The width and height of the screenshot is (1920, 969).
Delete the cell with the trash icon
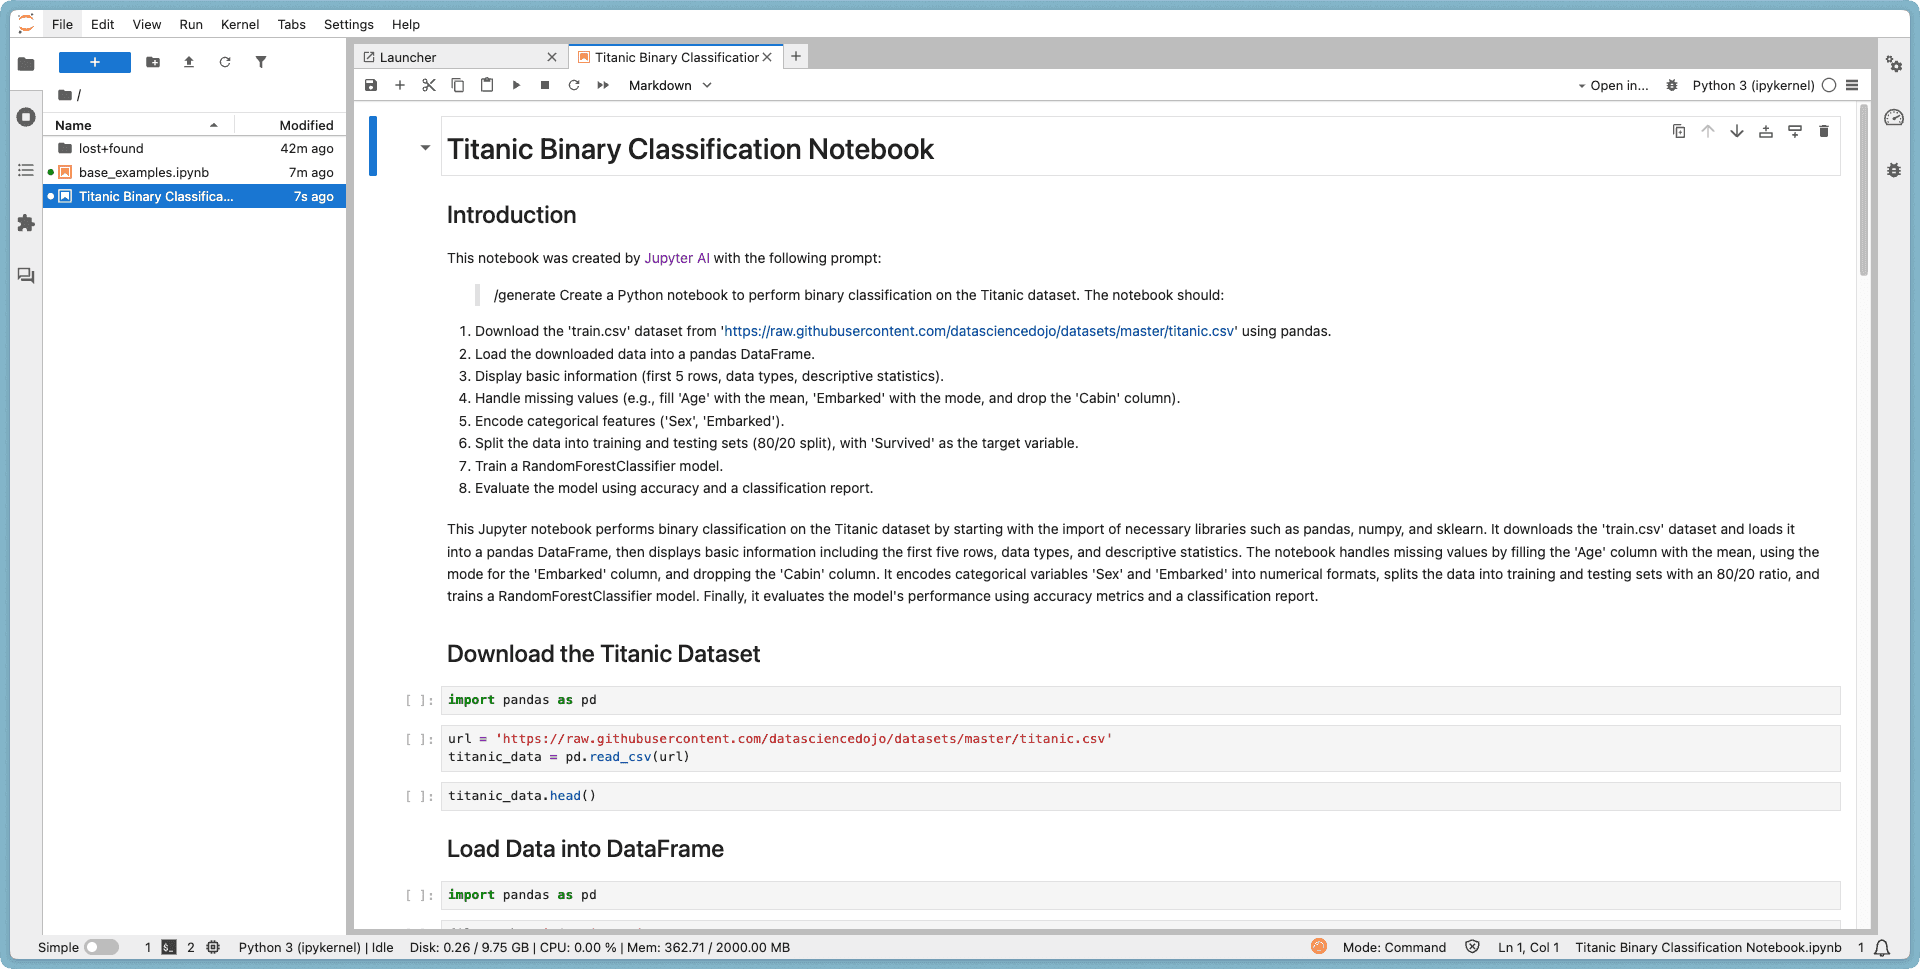click(x=1824, y=131)
